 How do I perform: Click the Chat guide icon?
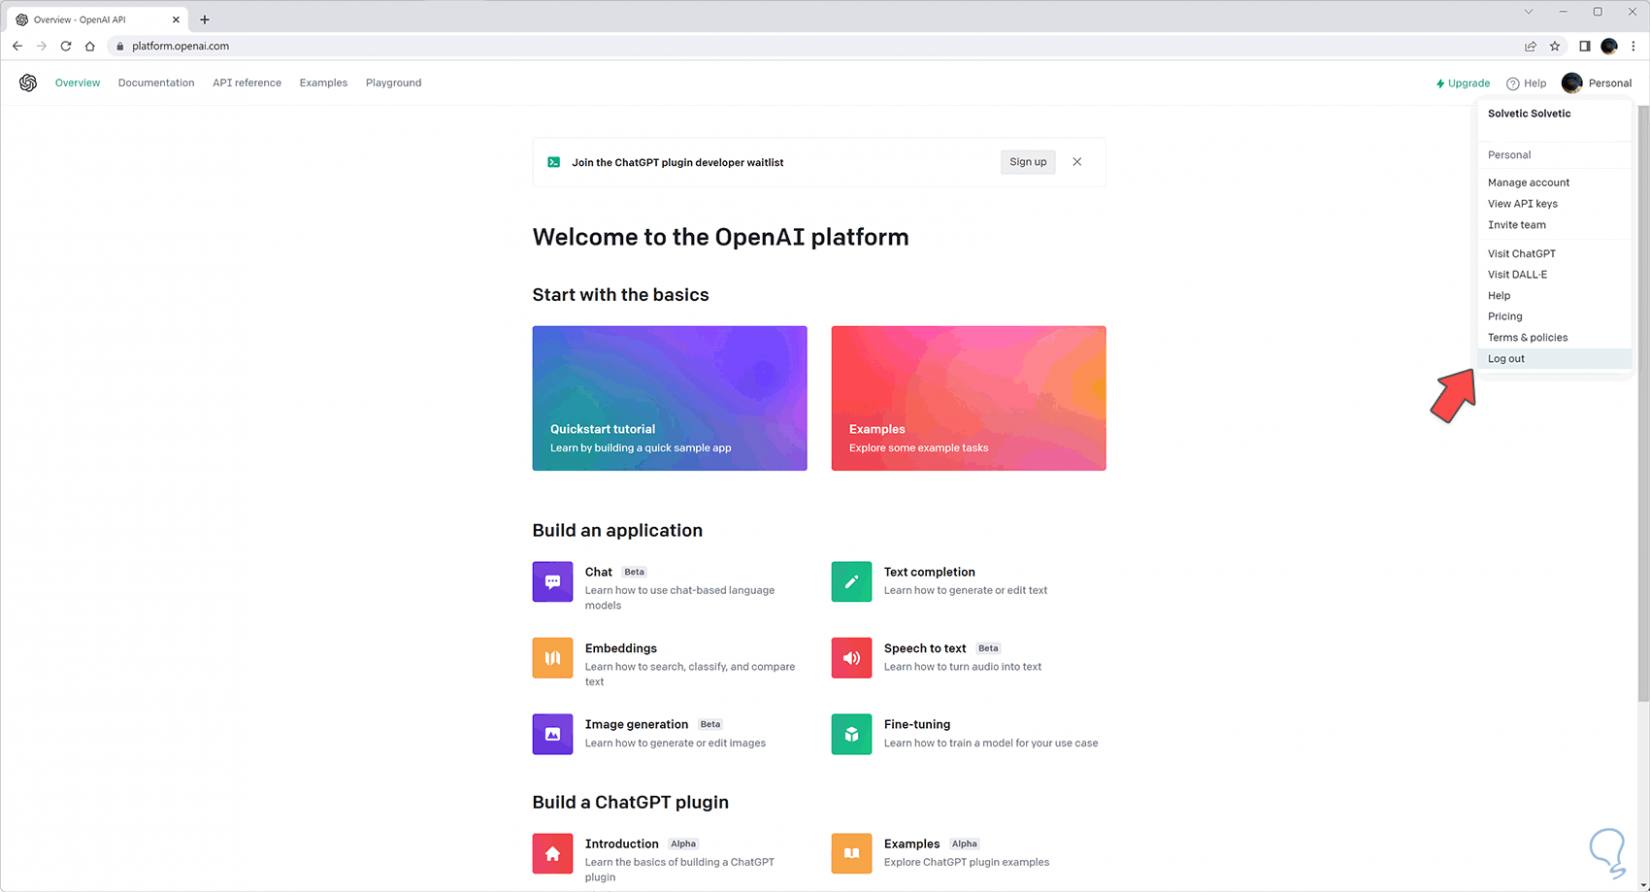pyautogui.click(x=552, y=582)
